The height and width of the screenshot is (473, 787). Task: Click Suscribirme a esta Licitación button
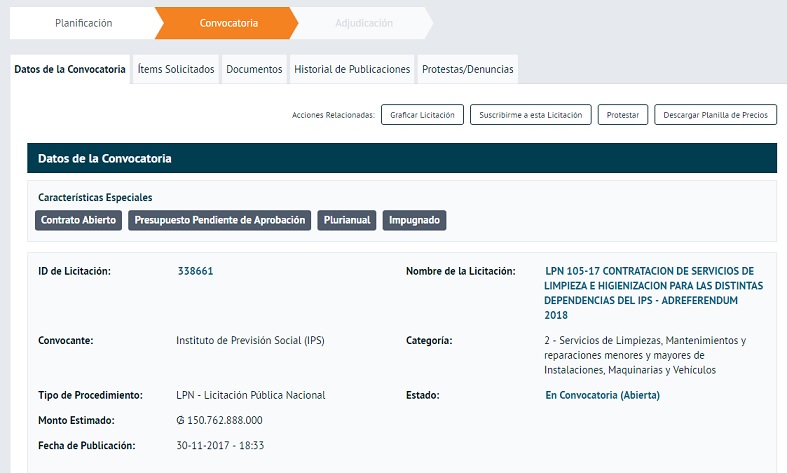pos(530,115)
